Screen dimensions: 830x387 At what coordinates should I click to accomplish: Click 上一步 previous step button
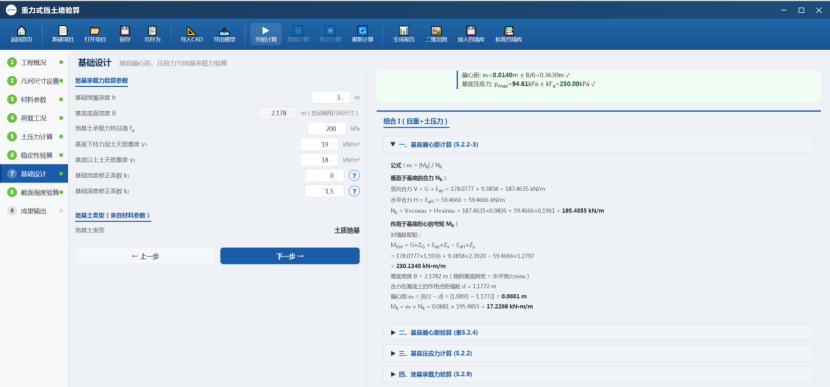(x=145, y=256)
